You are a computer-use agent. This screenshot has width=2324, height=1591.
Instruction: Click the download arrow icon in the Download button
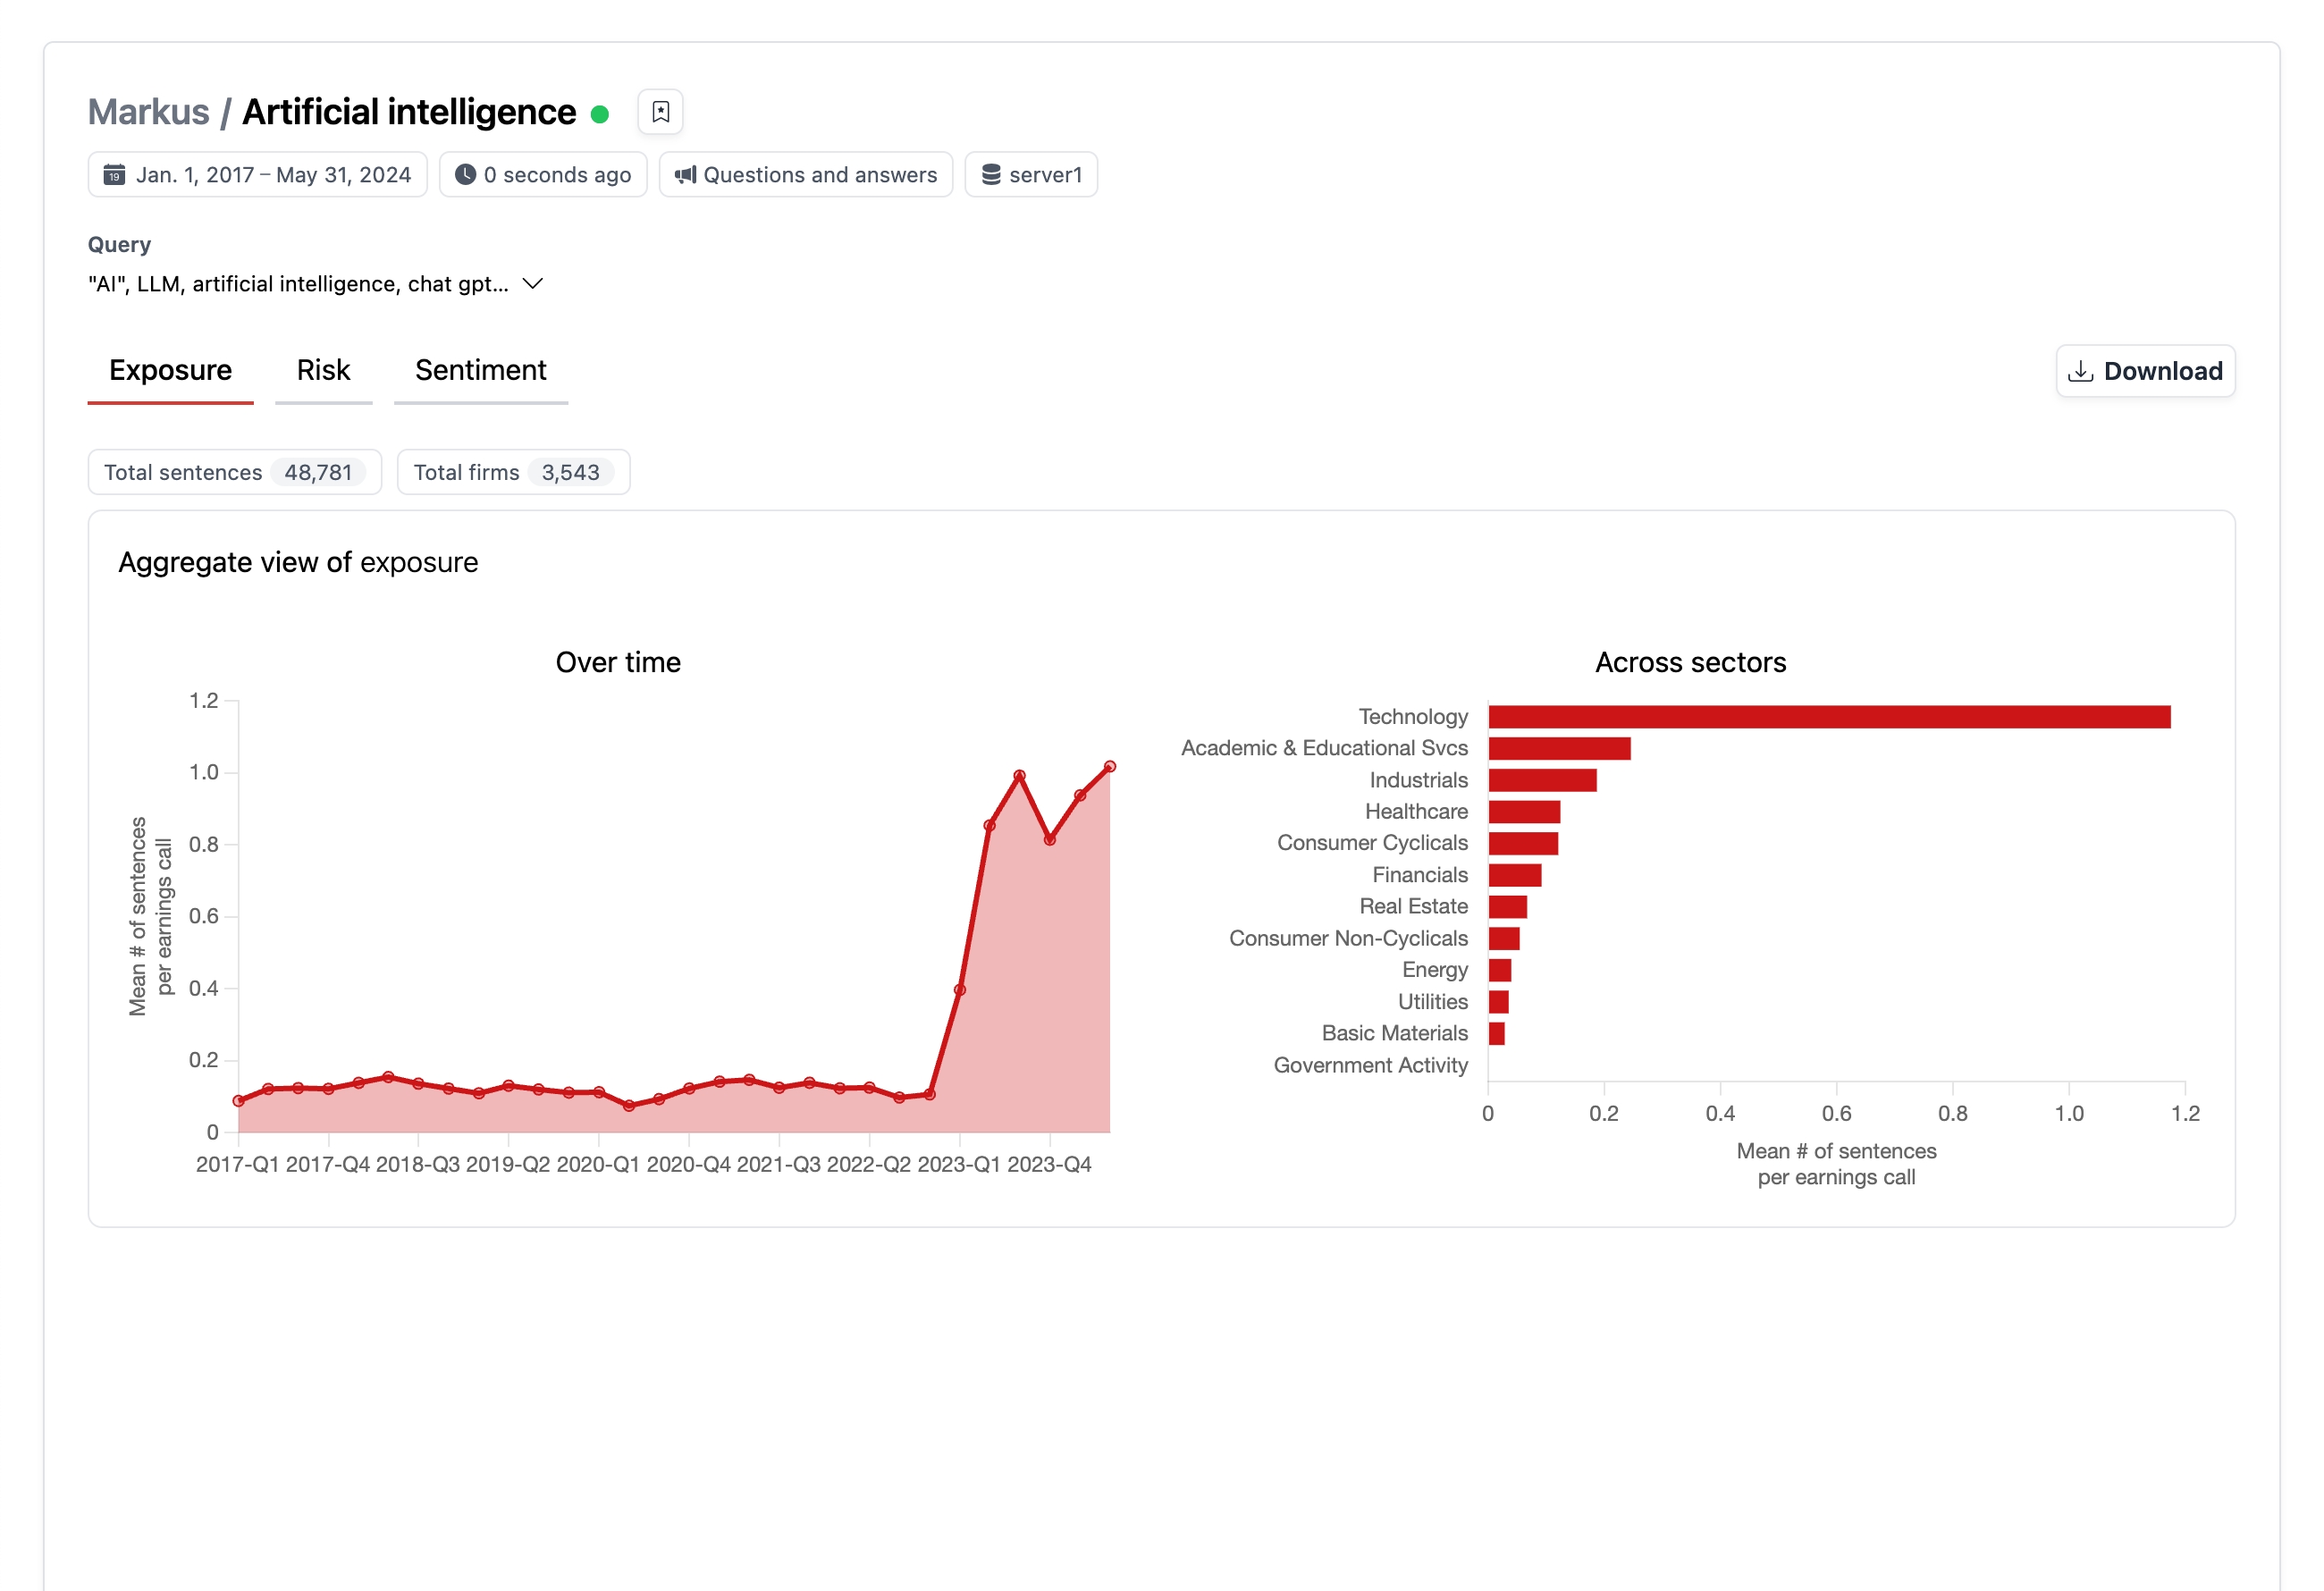(2083, 371)
